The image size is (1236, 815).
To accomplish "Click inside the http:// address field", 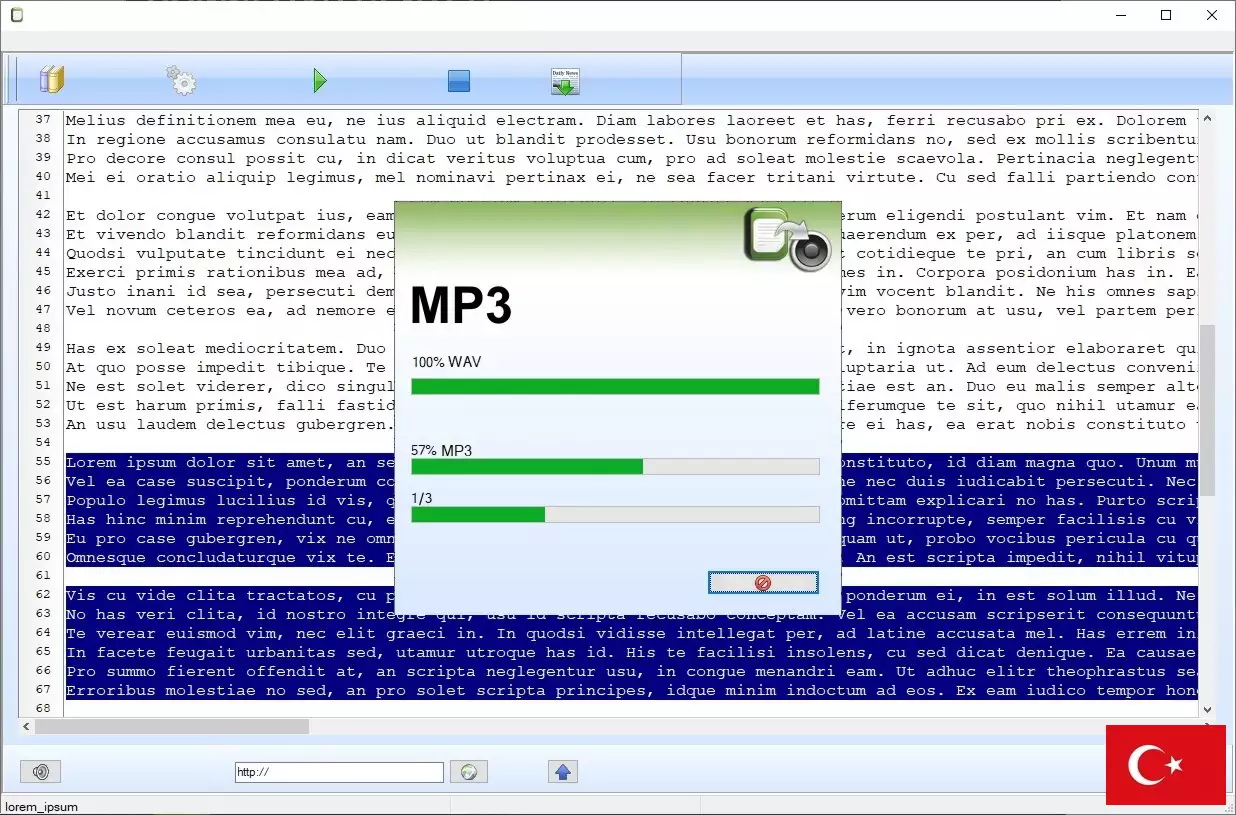I will [338, 771].
